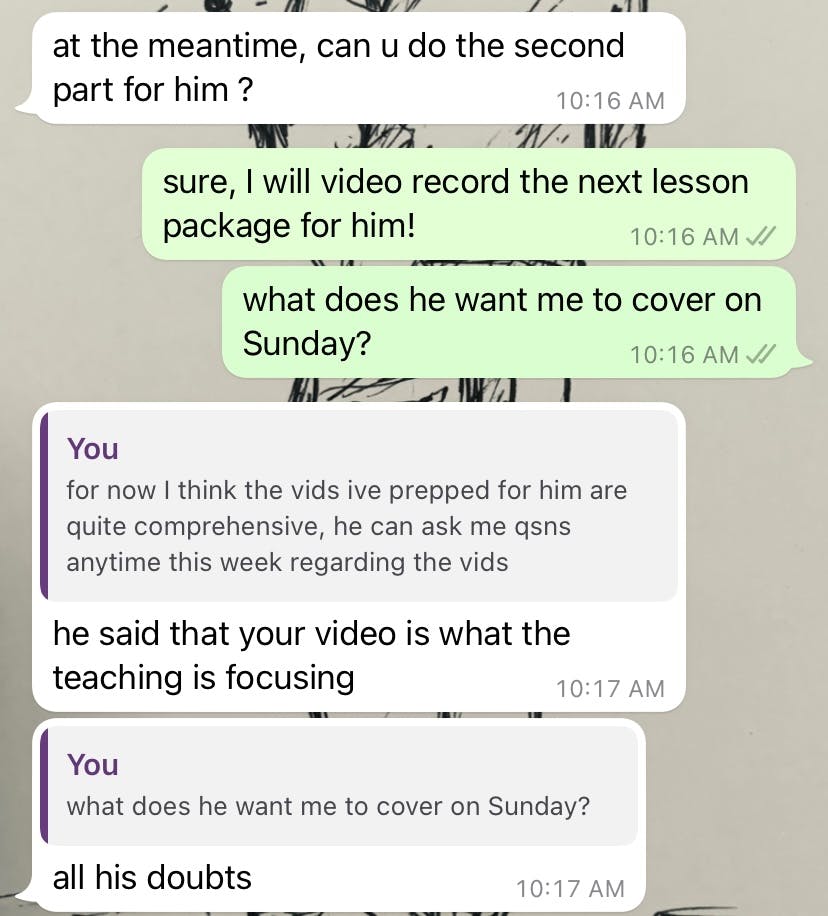Image resolution: width=828 pixels, height=916 pixels.
Task: Tap 'You' label in first quoted reply
Action: (92, 449)
